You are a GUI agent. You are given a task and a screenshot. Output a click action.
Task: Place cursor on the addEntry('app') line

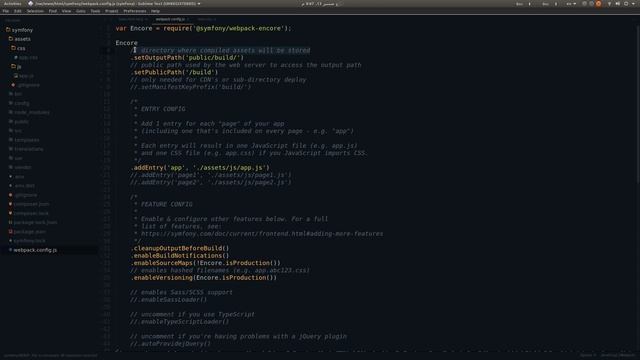[200, 168]
